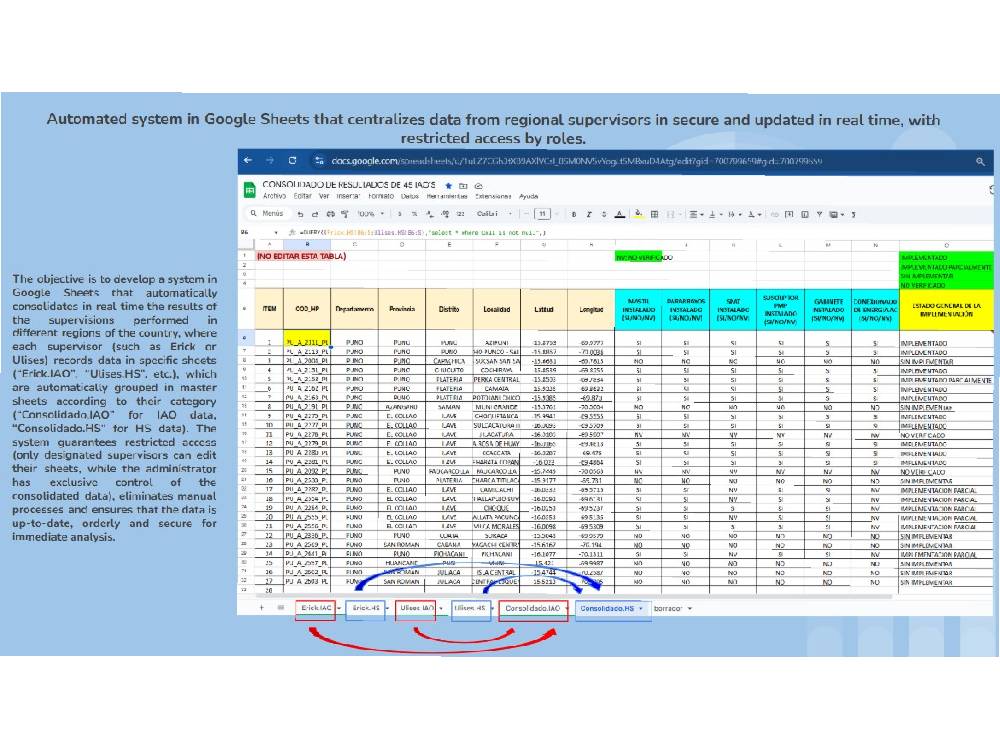Select the Paint format tool
Viewport: 1000px width, 750px height.
345,214
